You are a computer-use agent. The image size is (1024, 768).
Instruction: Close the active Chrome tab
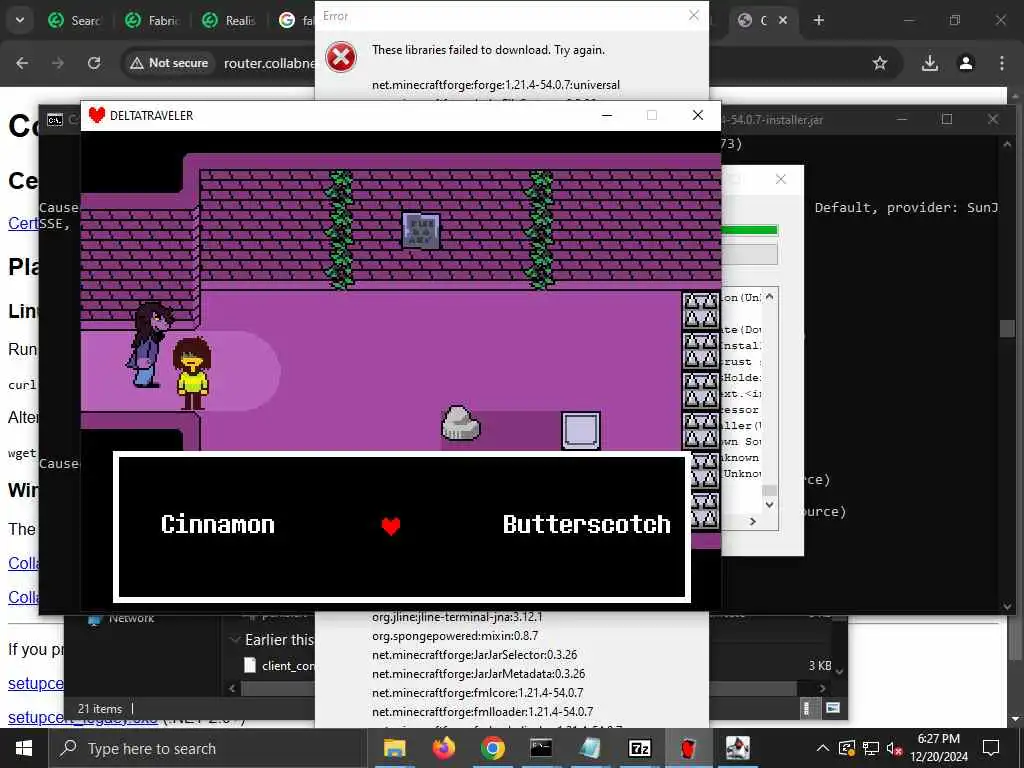click(x=783, y=20)
